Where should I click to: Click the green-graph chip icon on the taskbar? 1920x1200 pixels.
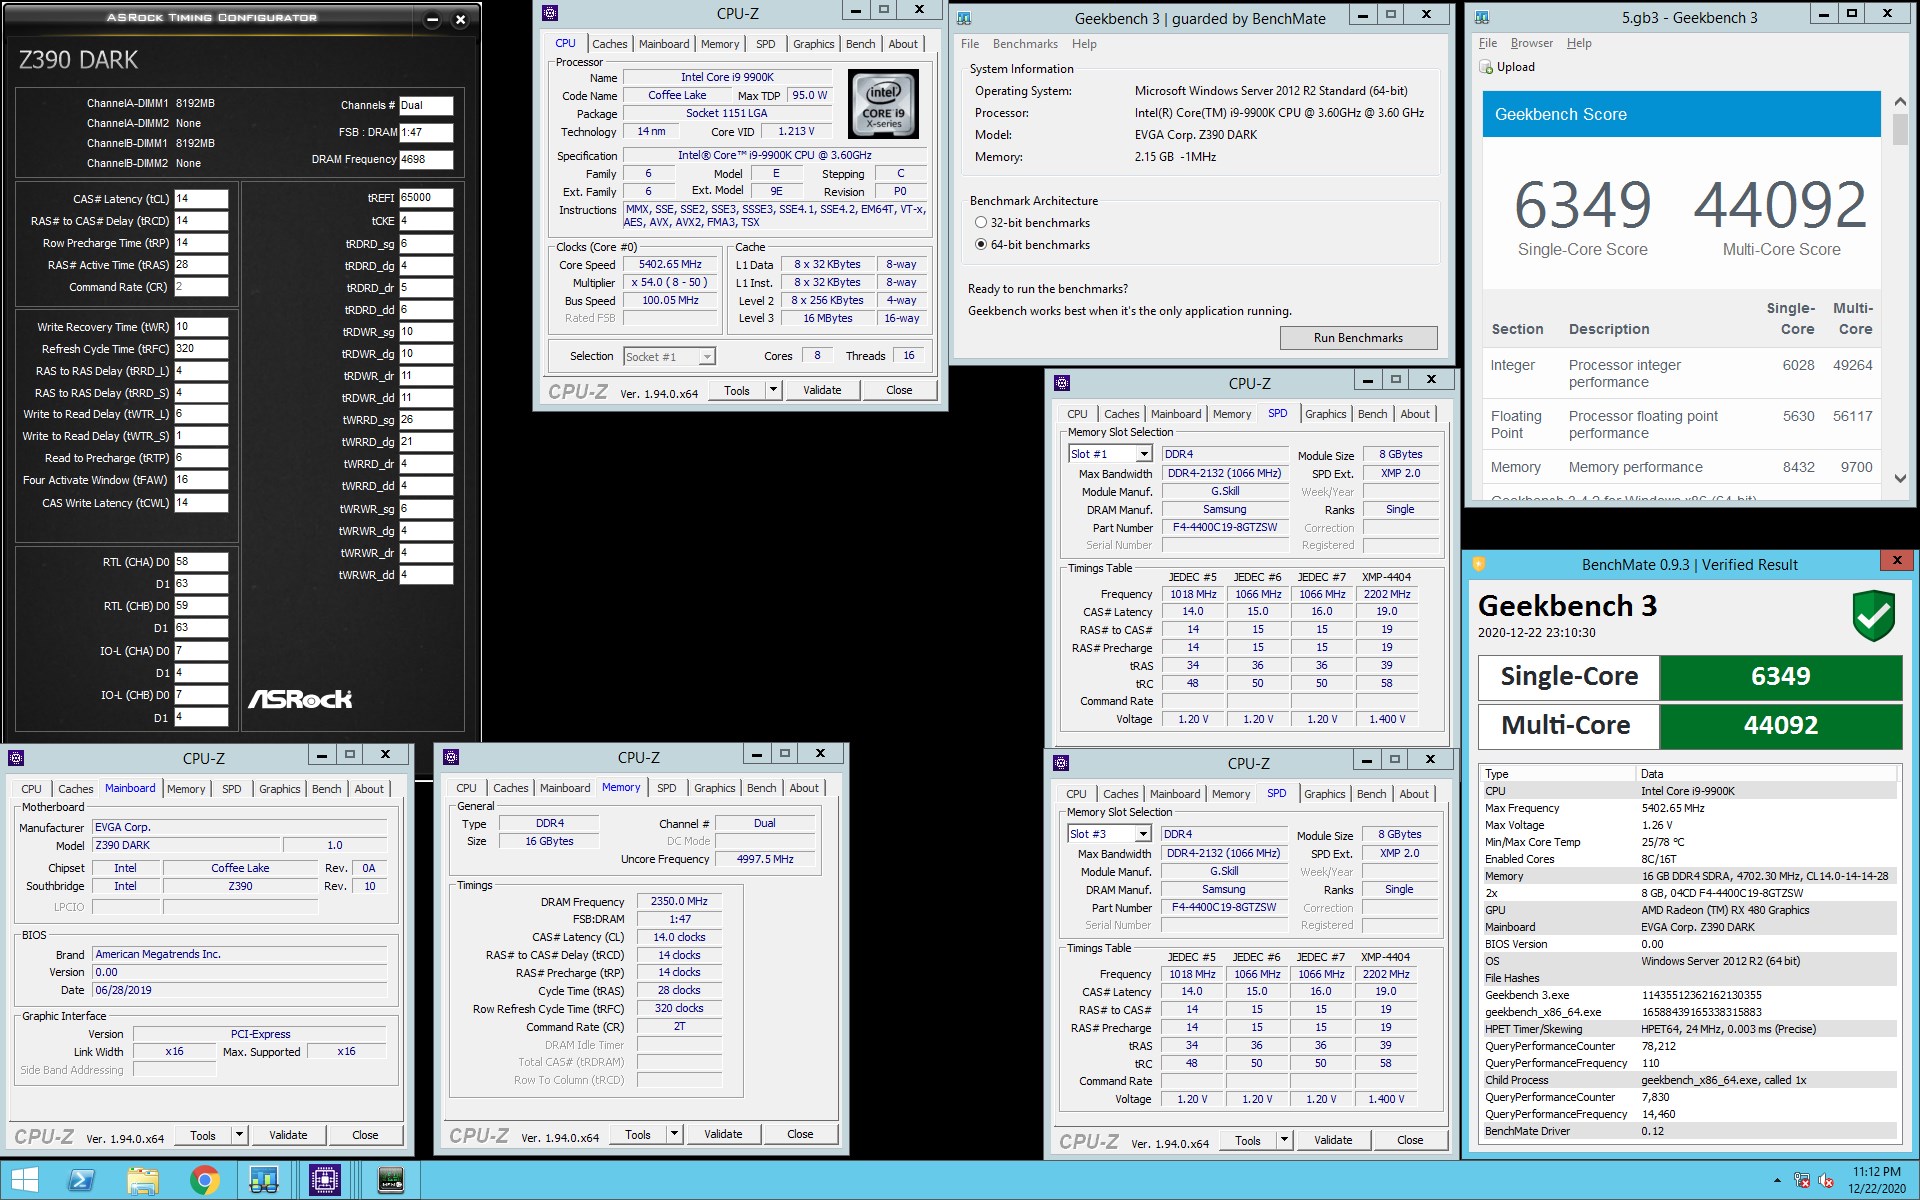(390, 1180)
